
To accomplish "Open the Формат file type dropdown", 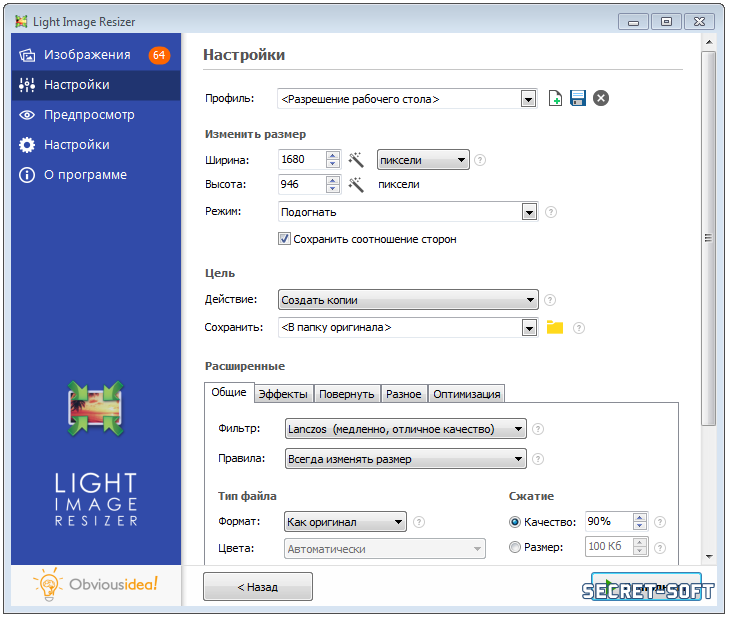I will tap(345, 522).
